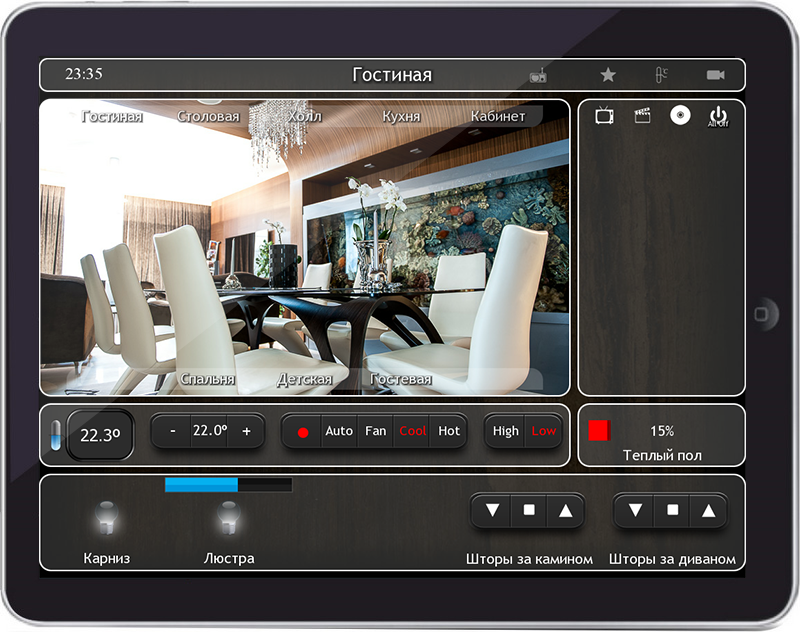Open the radio icon in top bar
The width and height of the screenshot is (800, 632).
537,75
